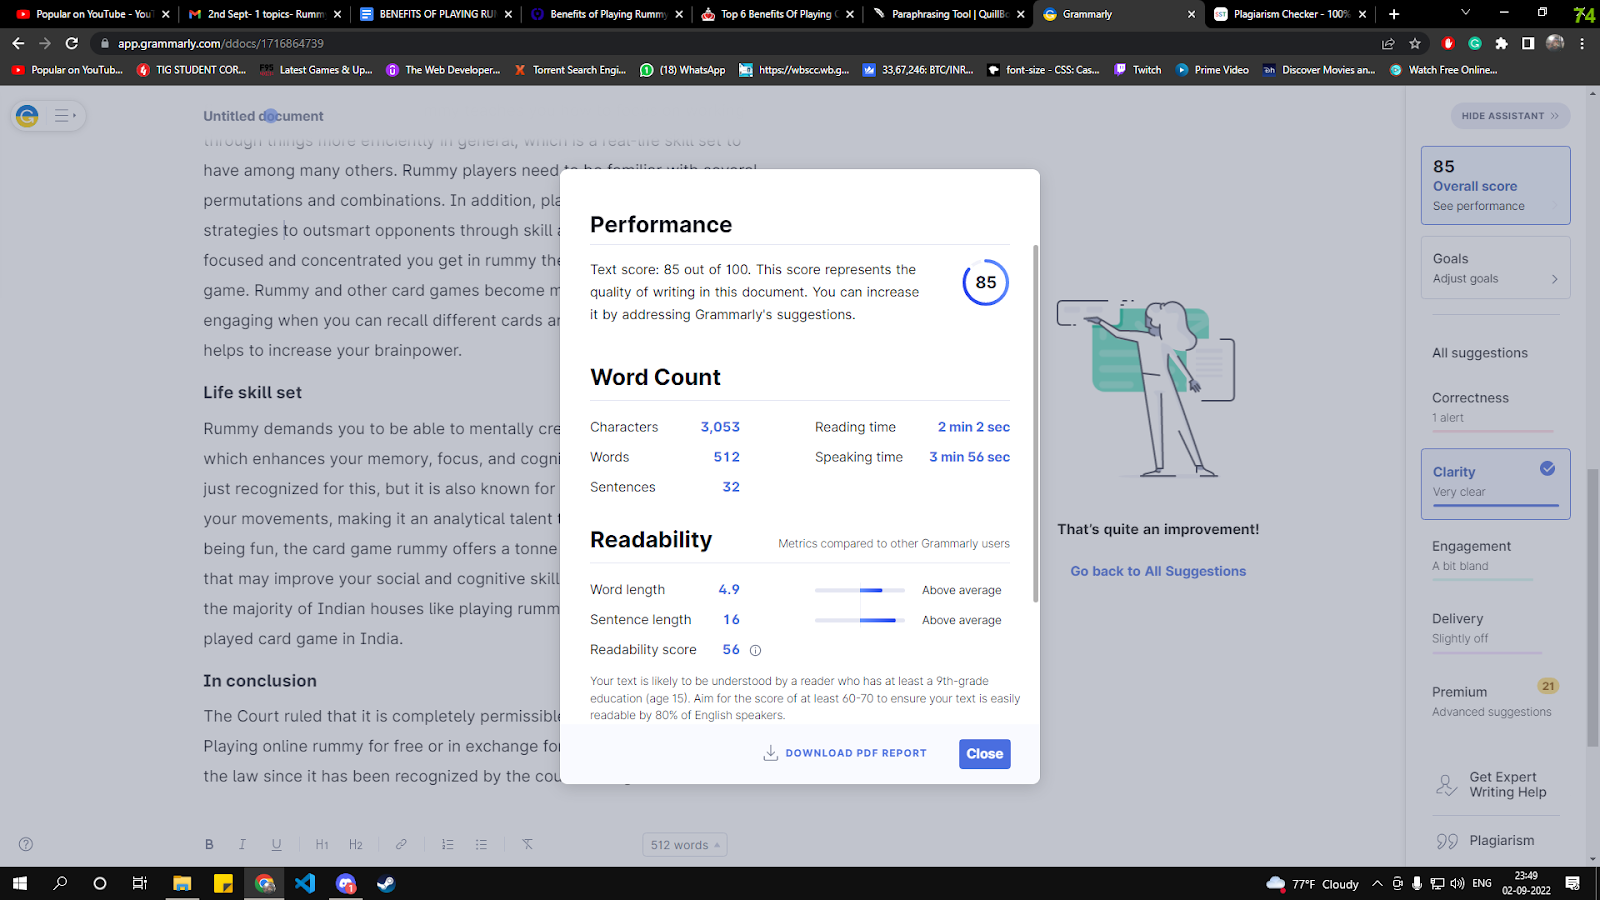
Task: Apply Heading 1 style
Action: point(322,844)
